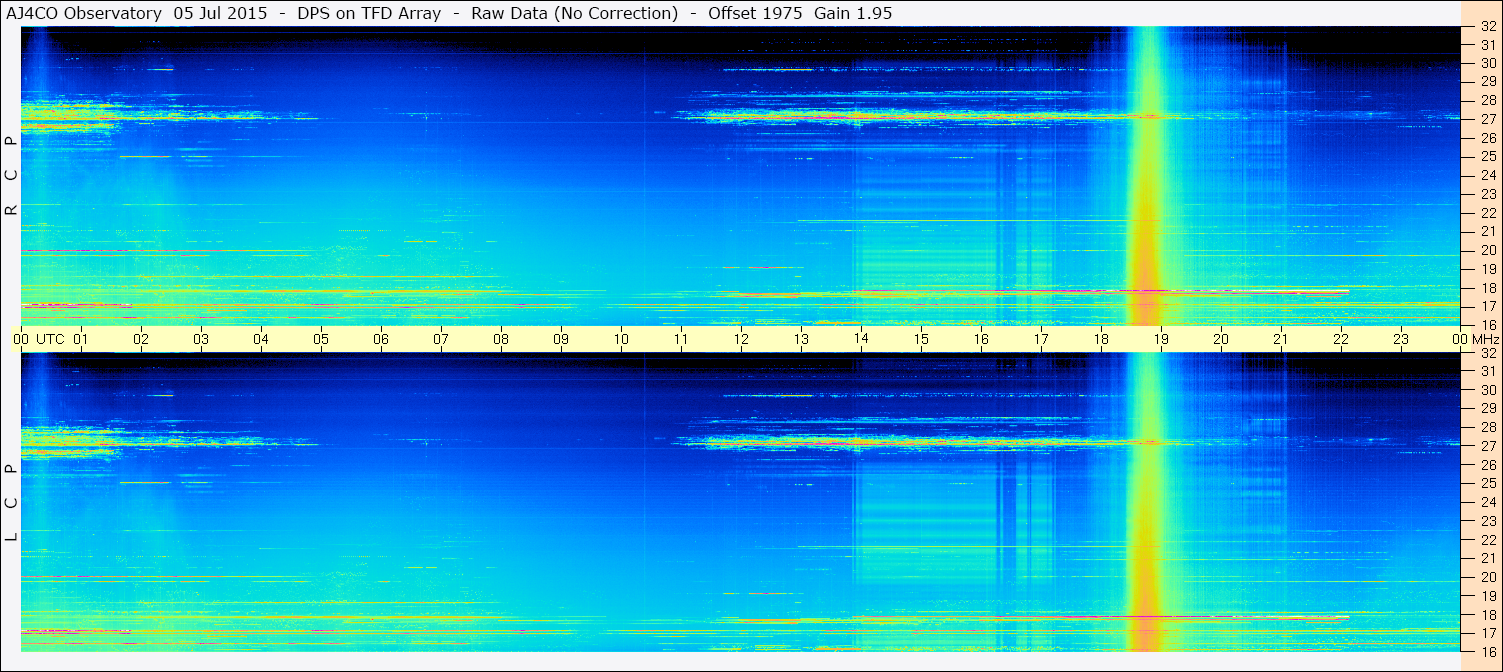
Task: Select the 15 hour mark on time axis
Action: [921, 339]
